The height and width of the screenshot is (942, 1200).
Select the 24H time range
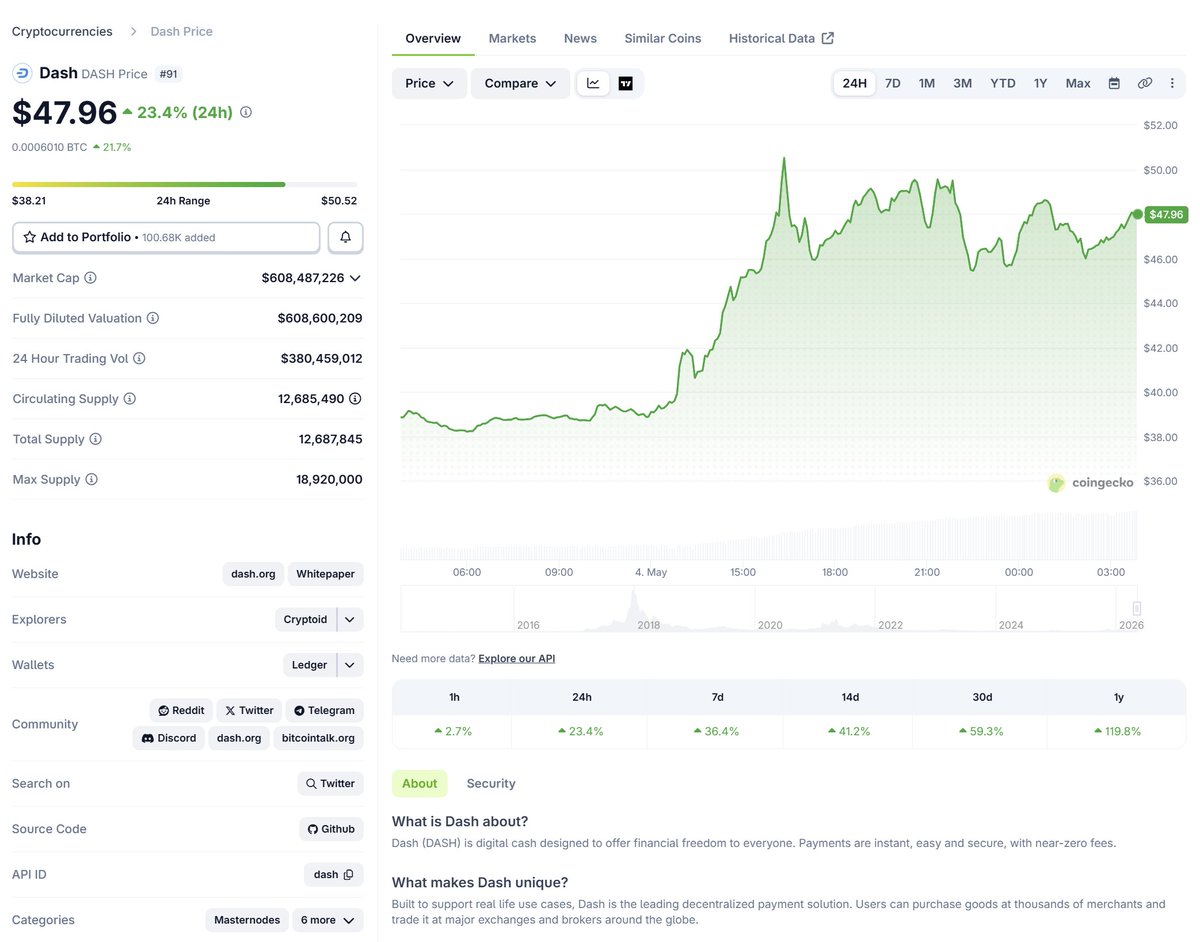coord(855,83)
